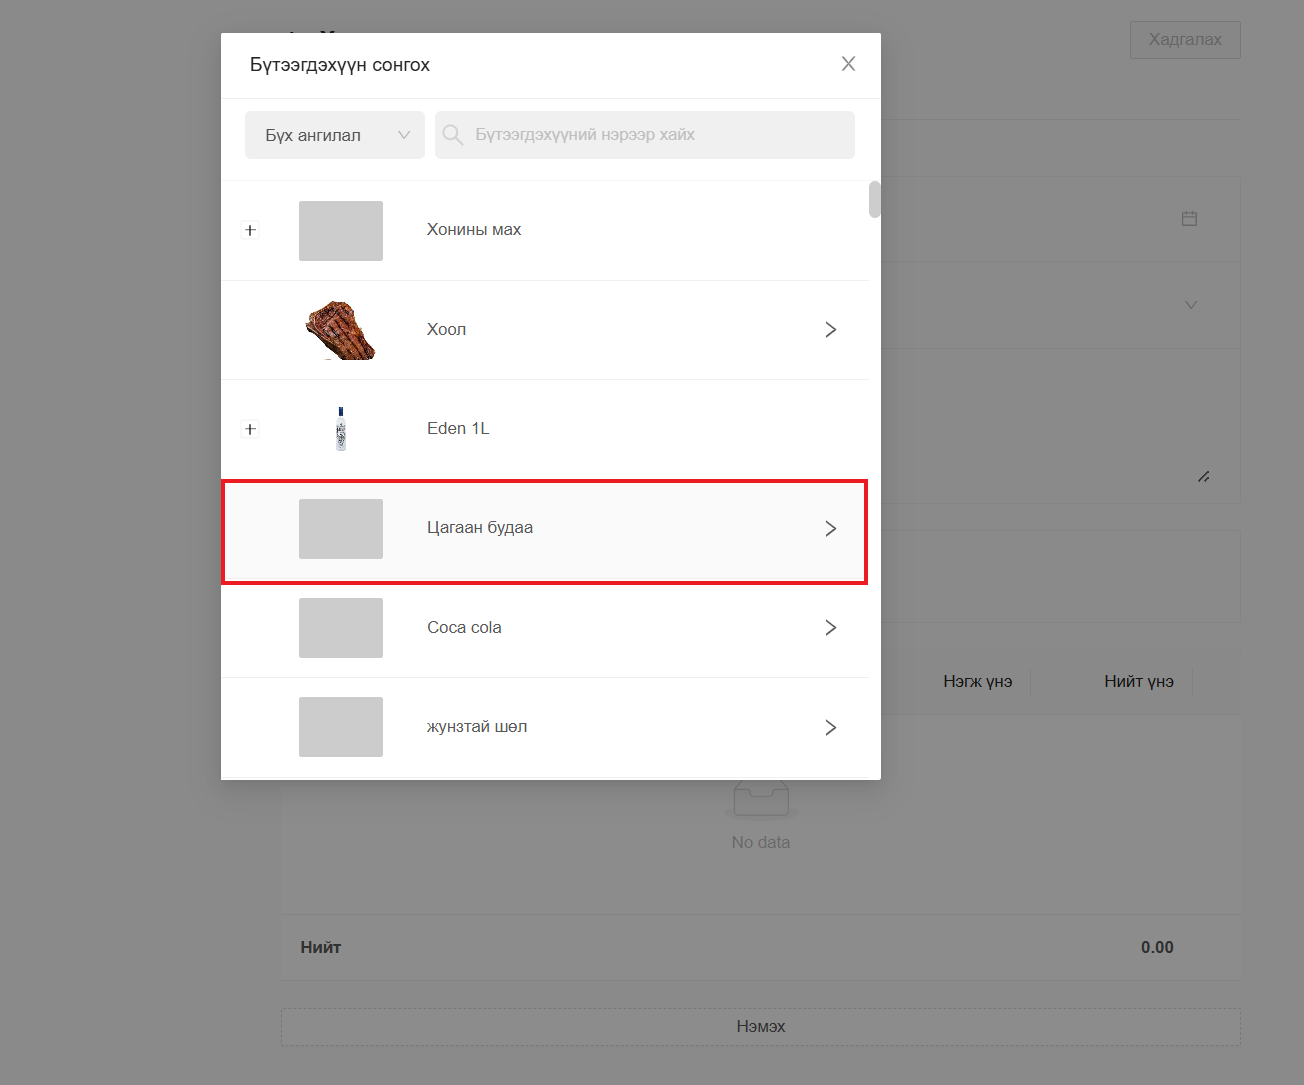Expand the Цагаан будаа row chevron
Image resolution: width=1304 pixels, height=1085 pixels.
(x=830, y=529)
